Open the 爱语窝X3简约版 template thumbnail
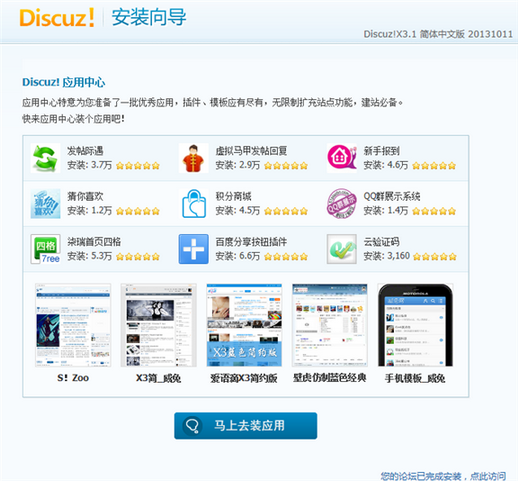This screenshot has width=518, height=481. (x=244, y=325)
